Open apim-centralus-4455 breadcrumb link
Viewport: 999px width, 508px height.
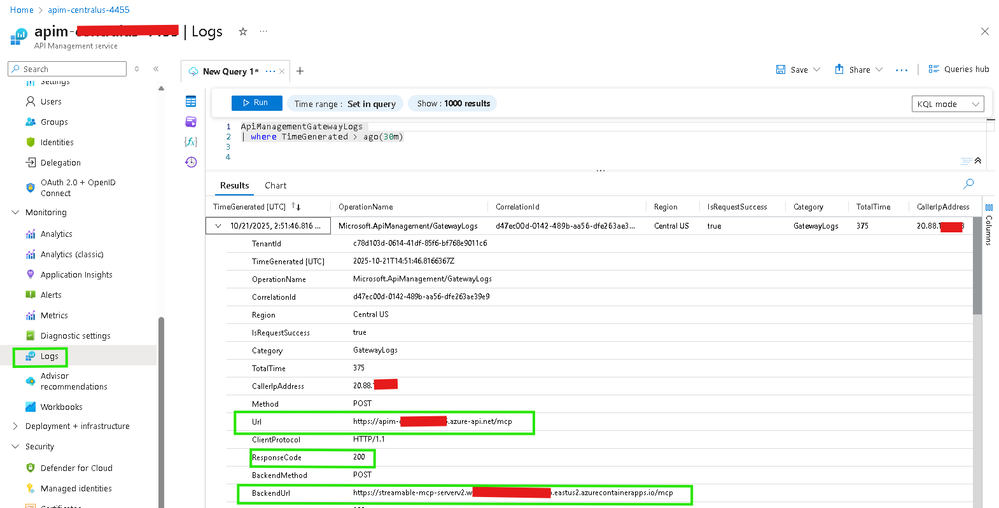89,10
